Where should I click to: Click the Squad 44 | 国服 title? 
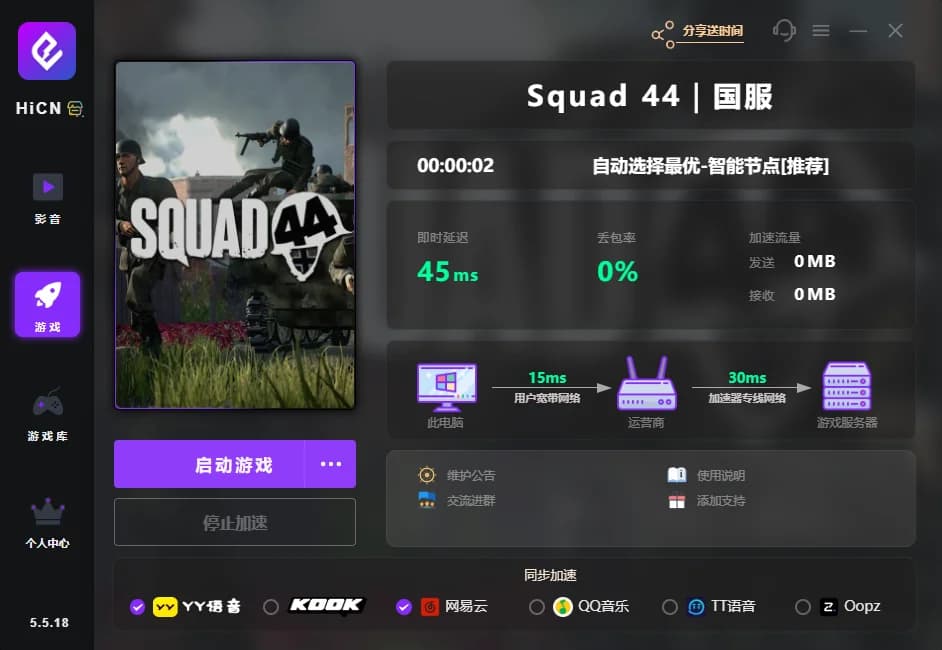[x=650, y=96]
